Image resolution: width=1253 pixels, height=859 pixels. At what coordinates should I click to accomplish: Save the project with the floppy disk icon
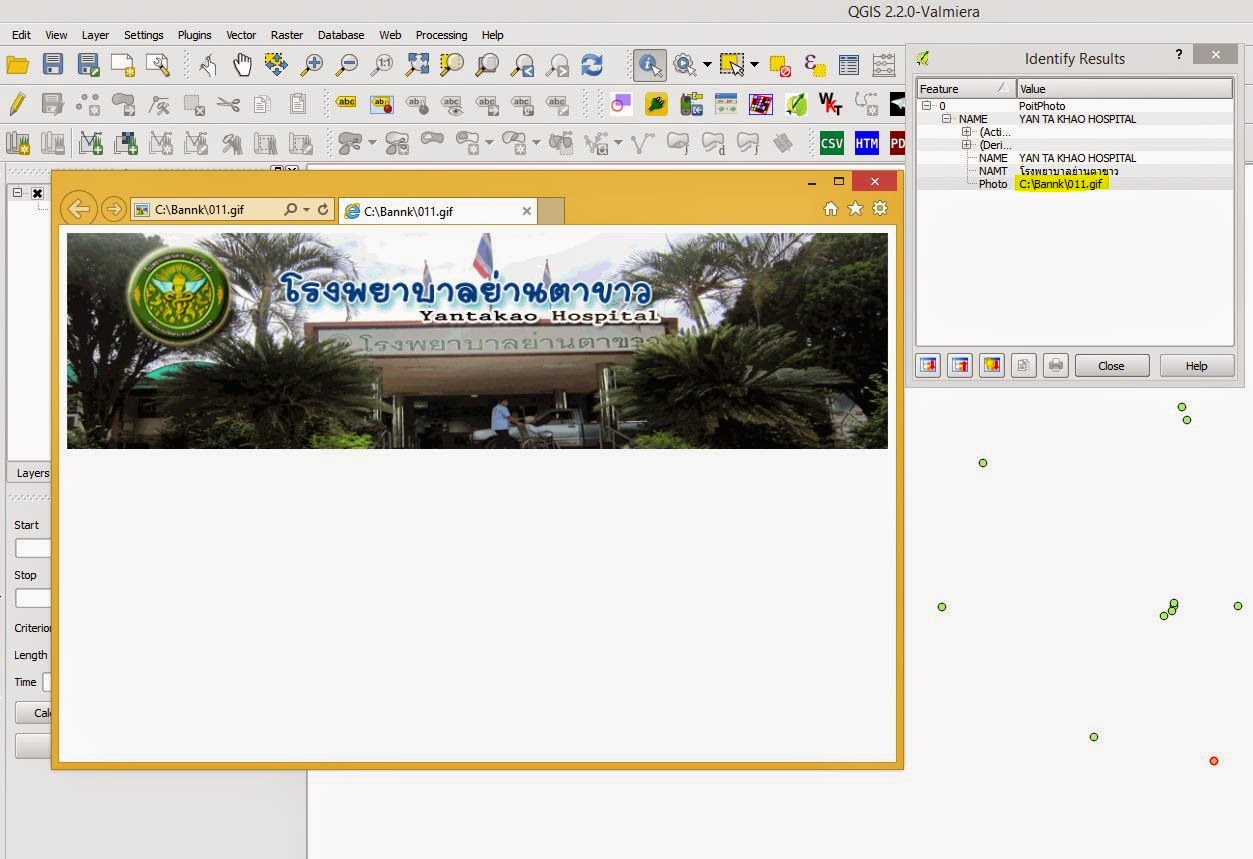tap(53, 66)
